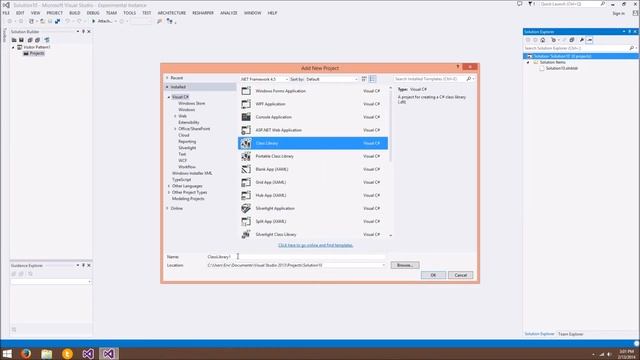
Task: Switch to the first Visual Studio taskbar icon
Action: pos(88,353)
